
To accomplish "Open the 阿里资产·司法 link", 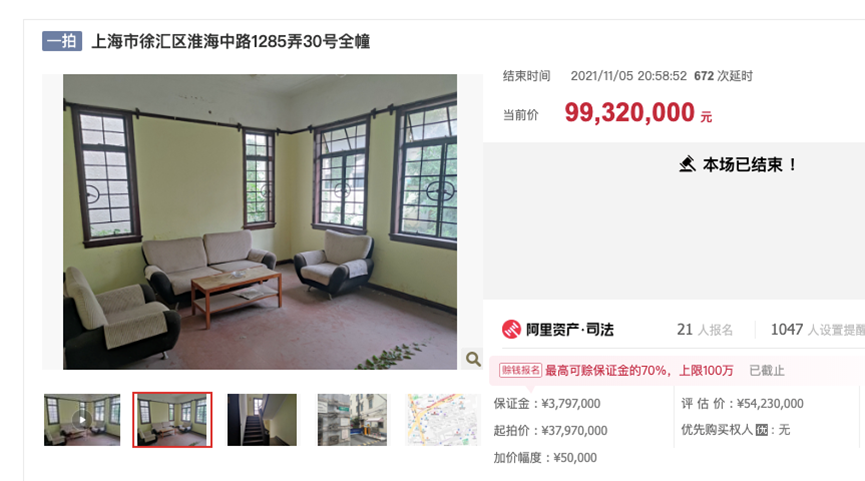I will (569, 330).
